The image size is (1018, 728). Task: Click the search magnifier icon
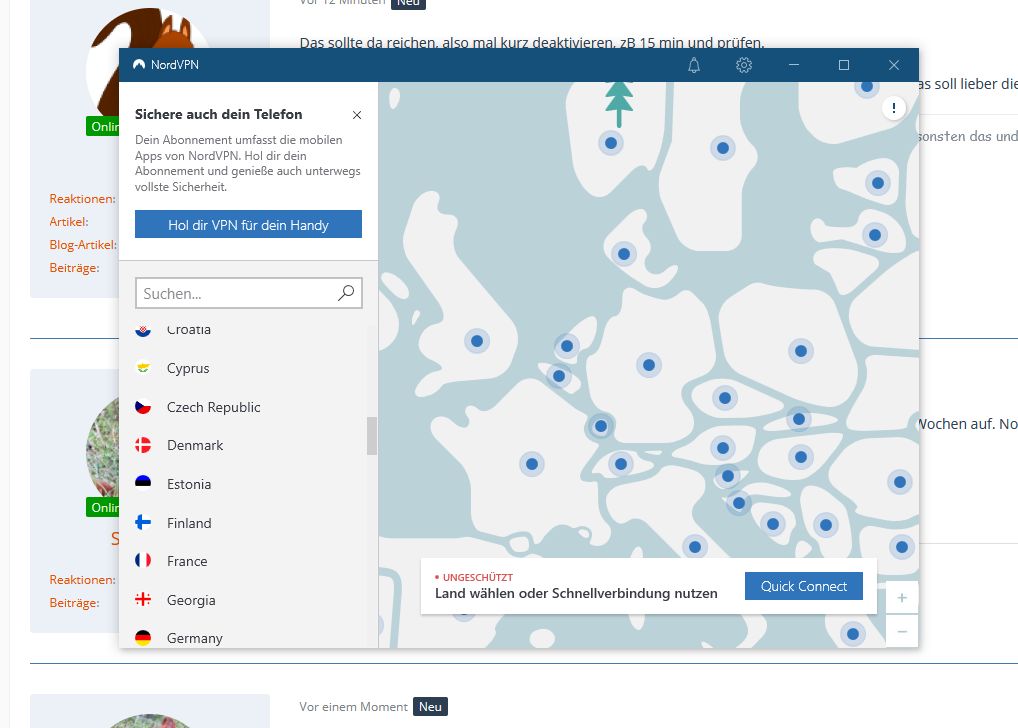pos(346,293)
